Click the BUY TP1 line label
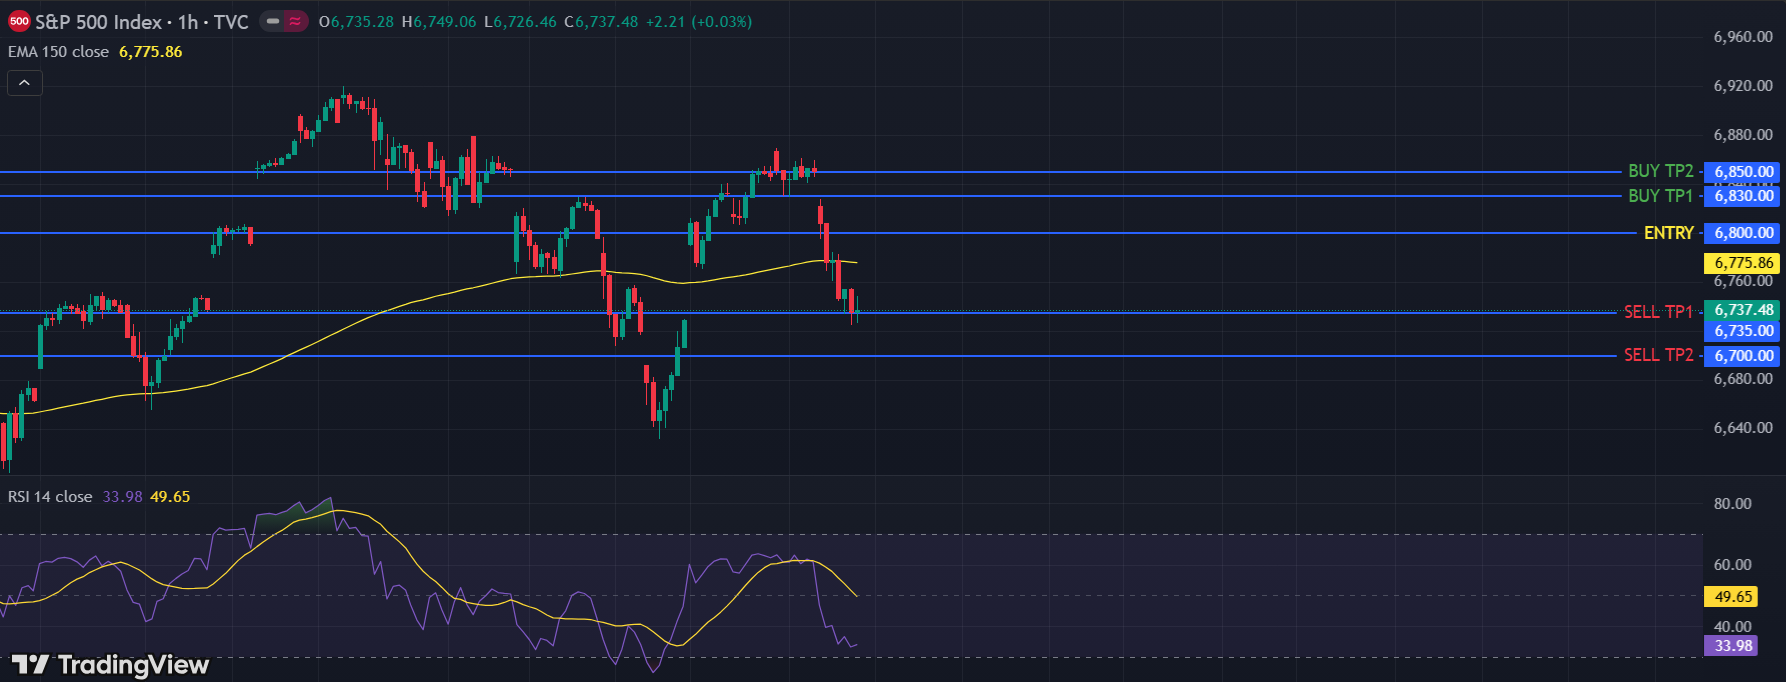1786x682 pixels. (x=1660, y=196)
